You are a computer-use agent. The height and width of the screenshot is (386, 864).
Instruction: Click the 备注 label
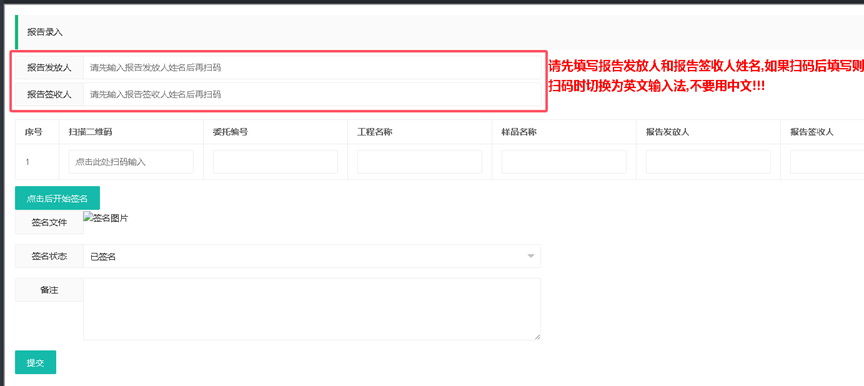[x=49, y=290]
